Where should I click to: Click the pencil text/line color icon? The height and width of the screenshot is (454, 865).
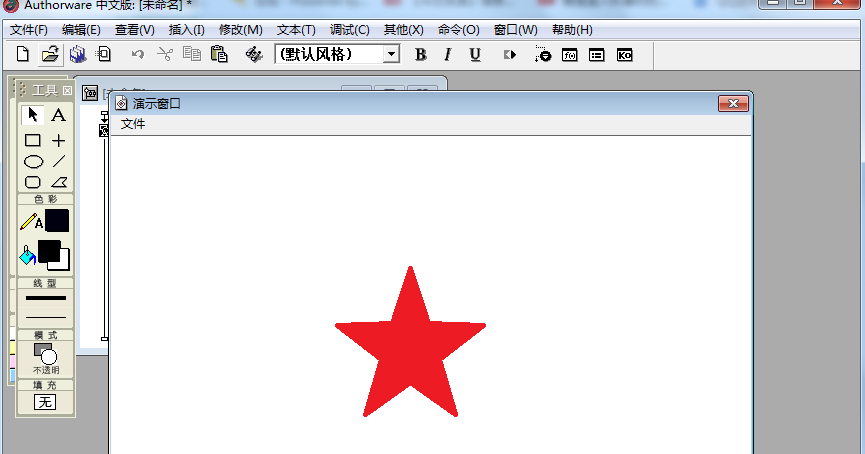[31, 222]
